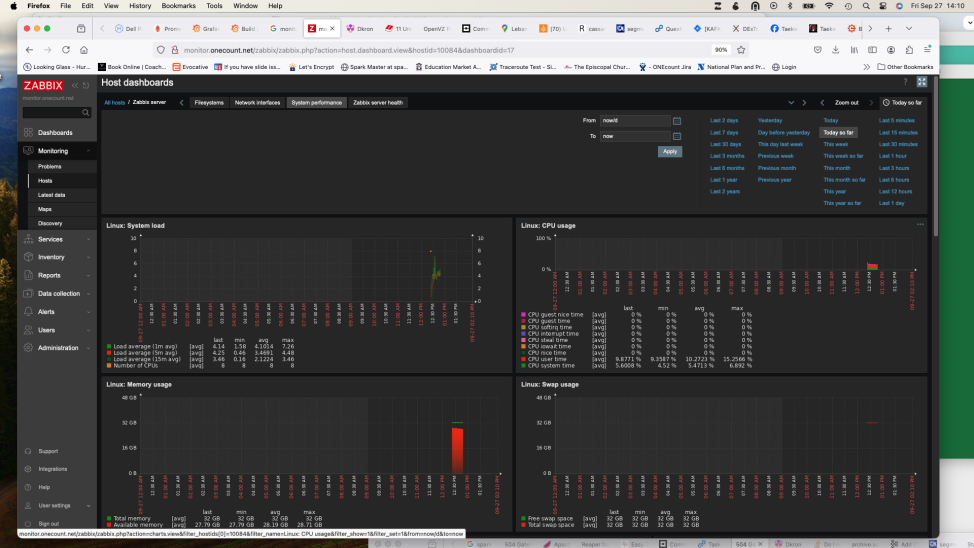
Task: Open the help question mark icon
Action: point(905,82)
